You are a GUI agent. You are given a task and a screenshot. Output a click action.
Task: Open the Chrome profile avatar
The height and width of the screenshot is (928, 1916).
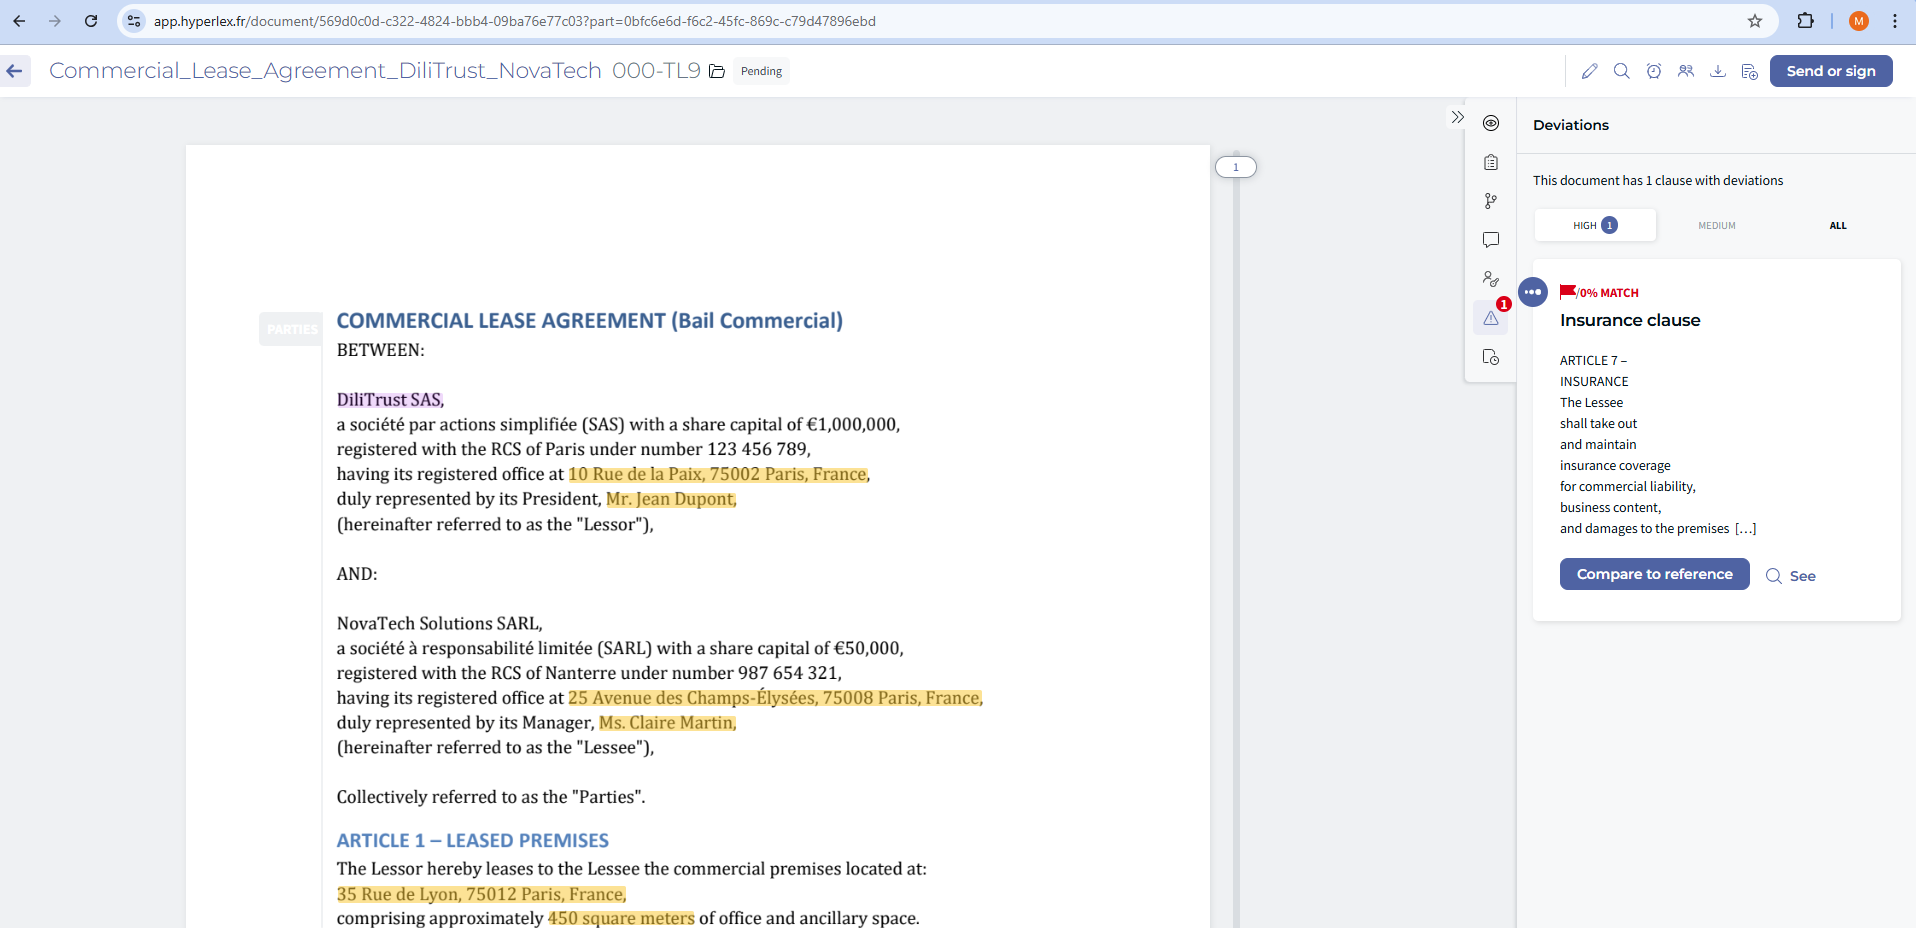coord(1859,21)
